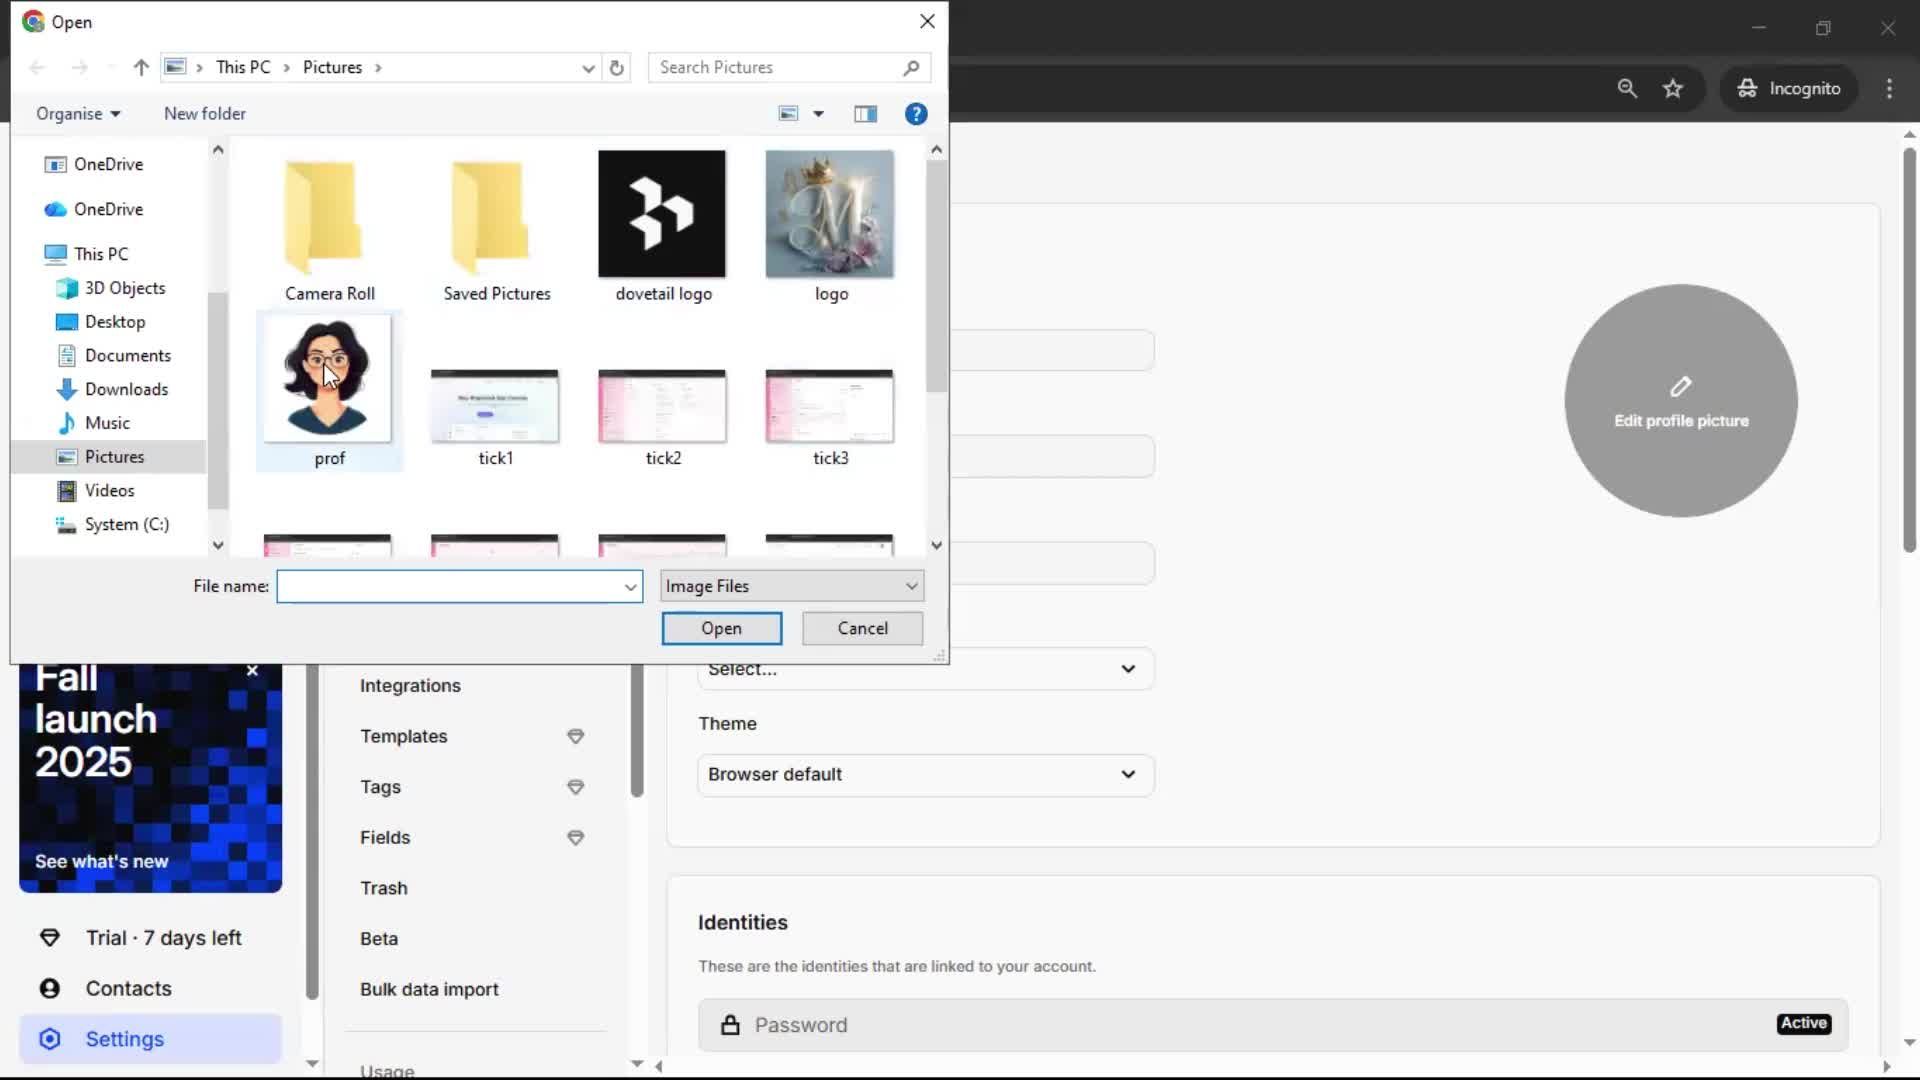This screenshot has width=1920, height=1080.
Task: Open Chrome three-dot menu
Action: (1889, 89)
